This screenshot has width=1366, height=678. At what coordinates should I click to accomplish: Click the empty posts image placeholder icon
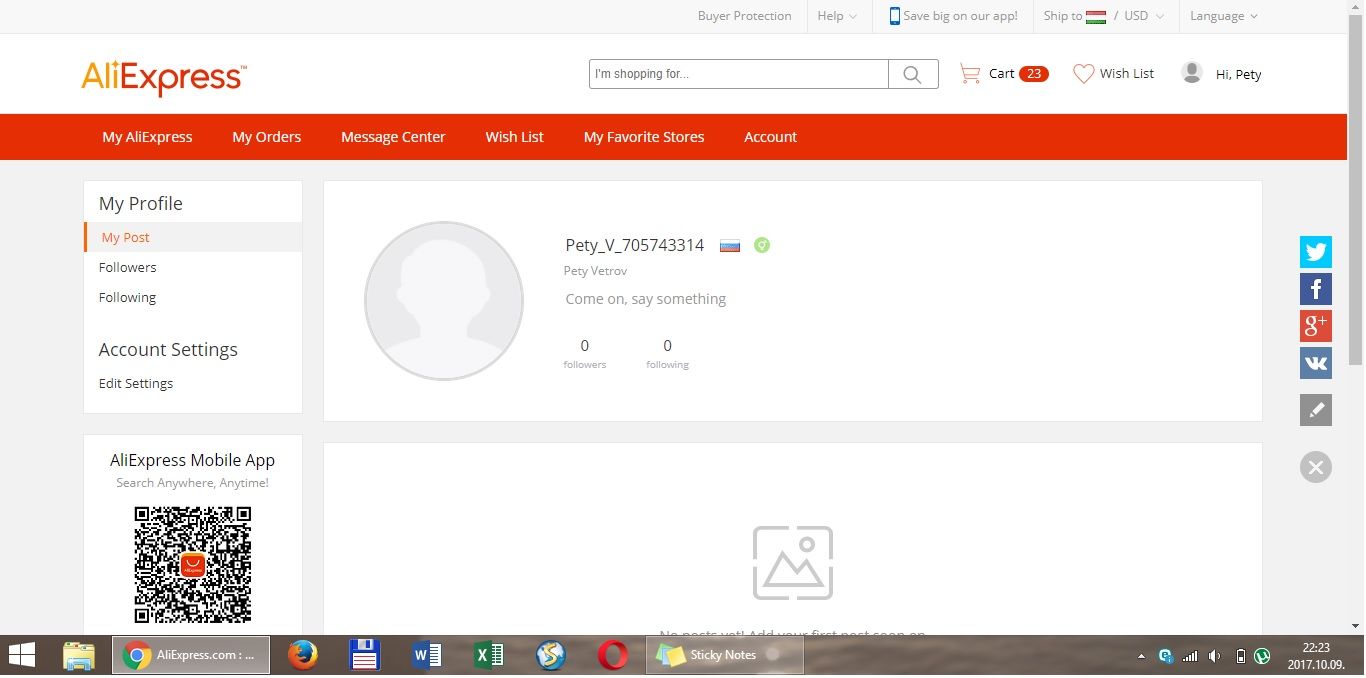[793, 563]
